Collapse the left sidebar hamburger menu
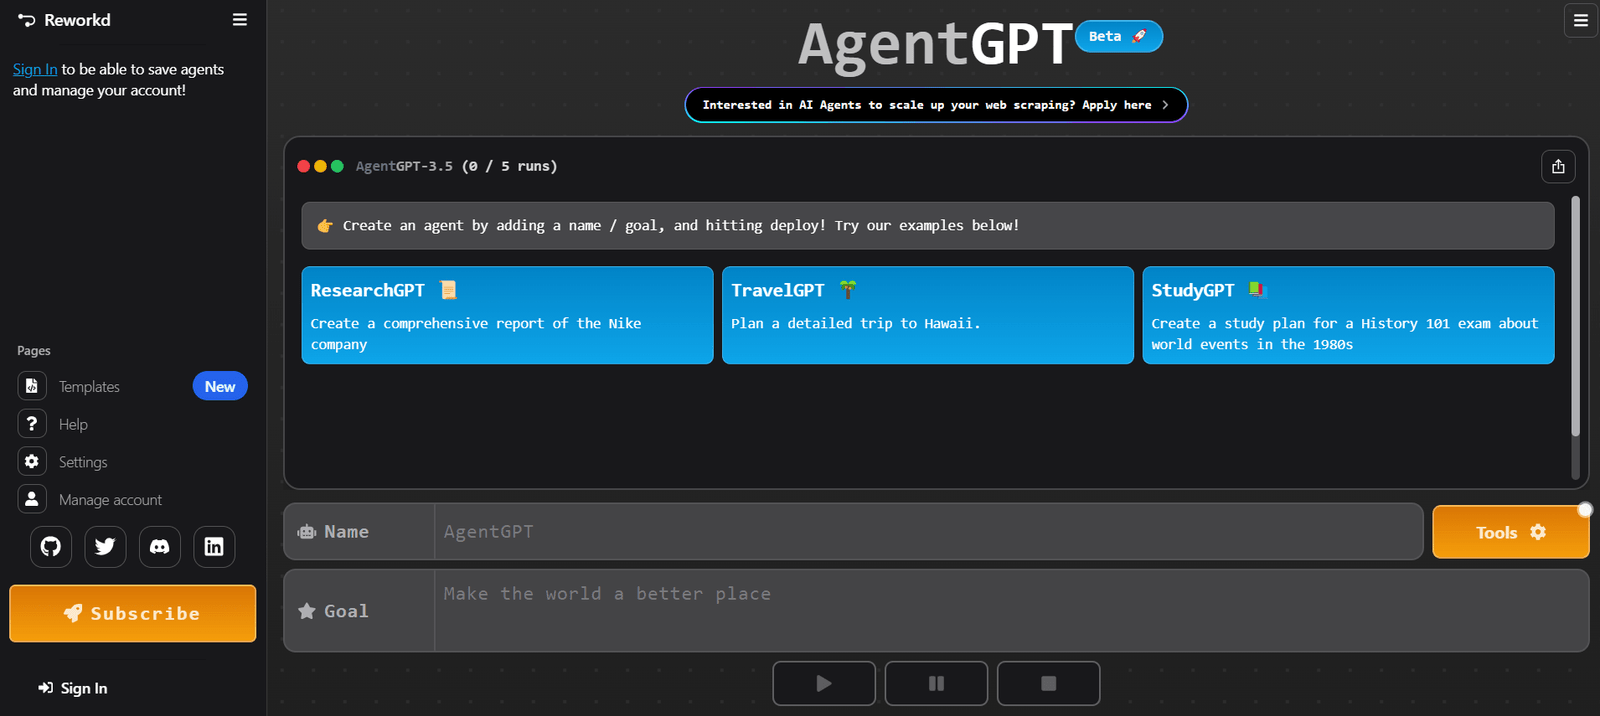This screenshot has width=1600, height=716. [240, 20]
